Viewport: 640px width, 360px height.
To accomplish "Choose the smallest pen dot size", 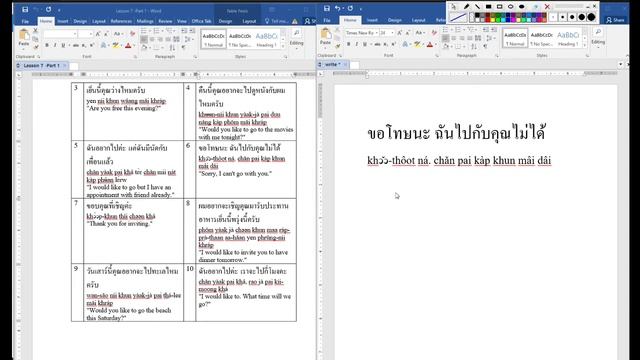I will (553, 17).
